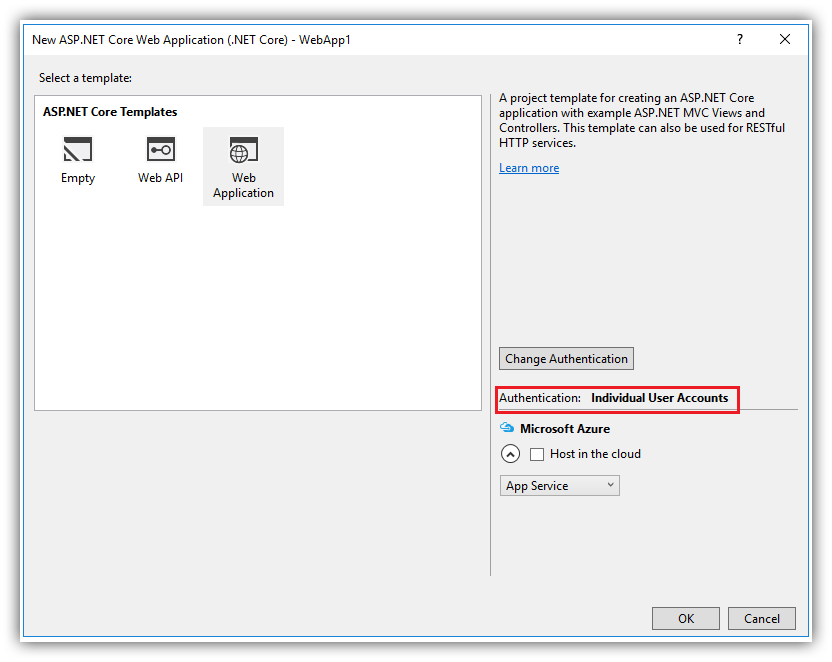Image resolution: width=832 pixels, height=662 pixels.
Task: Click the template description paragraph
Action: click(642, 120)
